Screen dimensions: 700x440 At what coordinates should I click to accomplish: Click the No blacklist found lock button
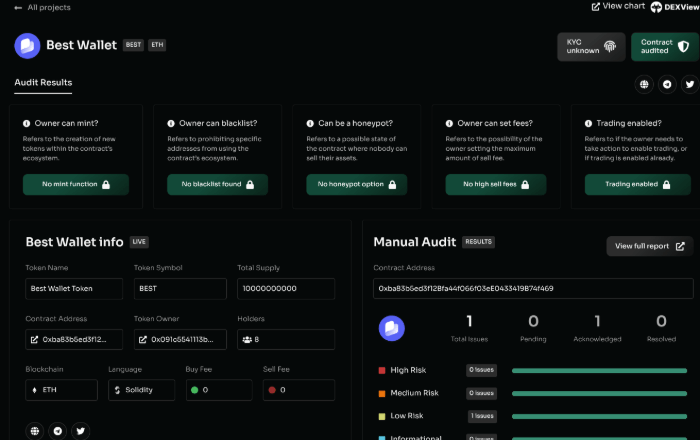216,185
